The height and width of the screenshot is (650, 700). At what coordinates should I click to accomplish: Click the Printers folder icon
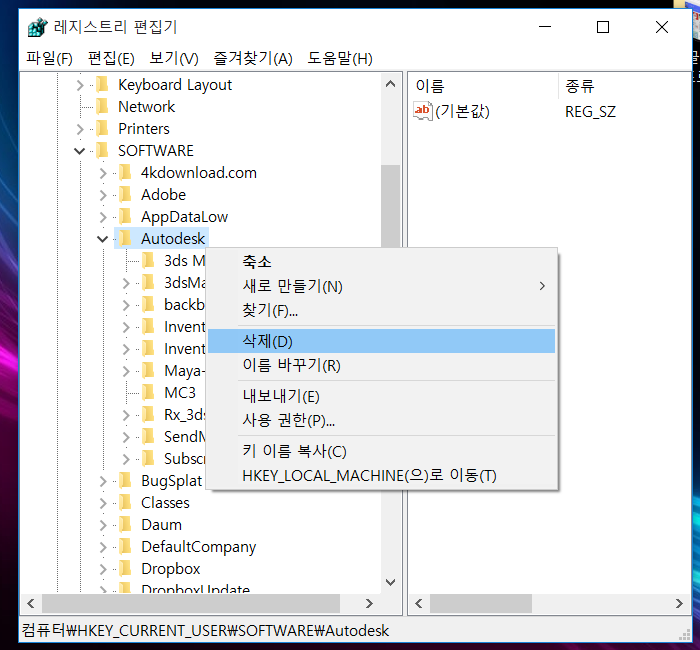pos(103,129)
